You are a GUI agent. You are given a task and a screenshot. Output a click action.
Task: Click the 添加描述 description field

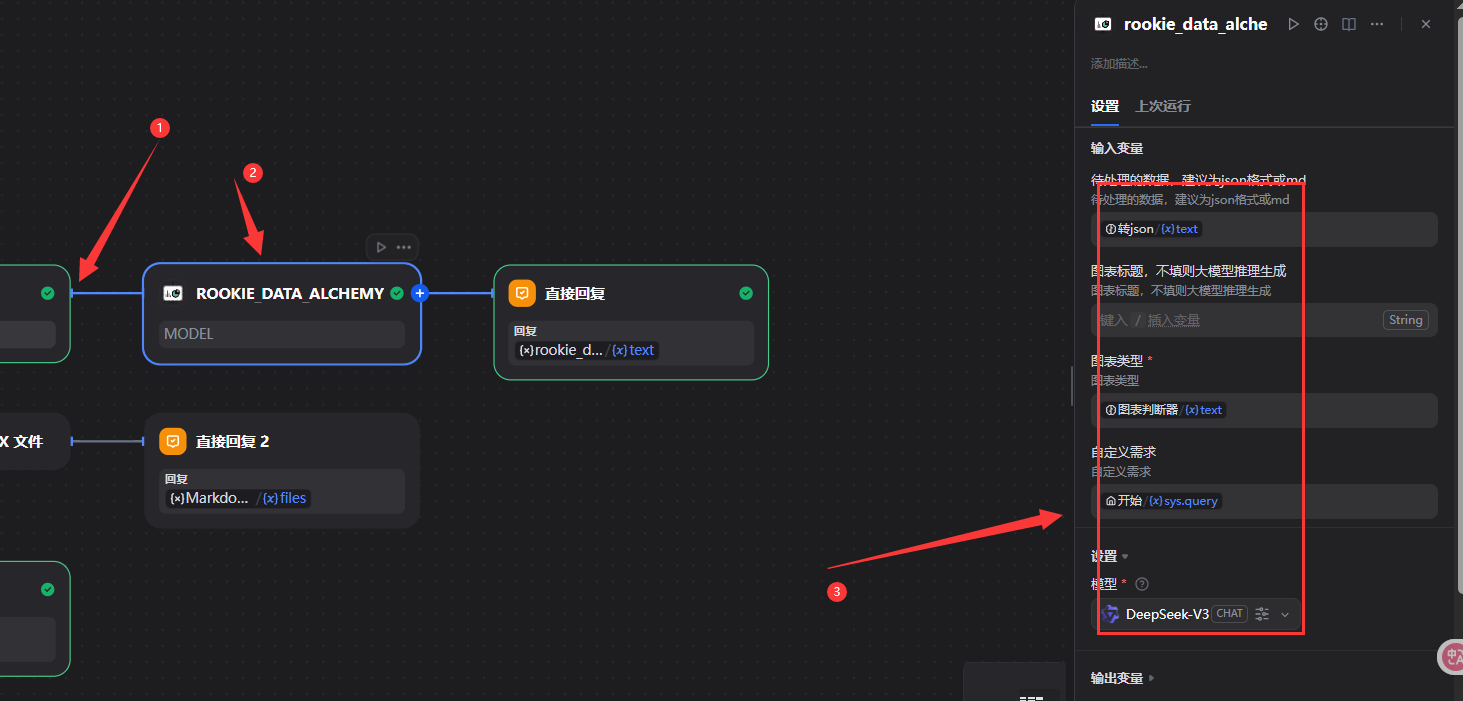coord(1120,64)
